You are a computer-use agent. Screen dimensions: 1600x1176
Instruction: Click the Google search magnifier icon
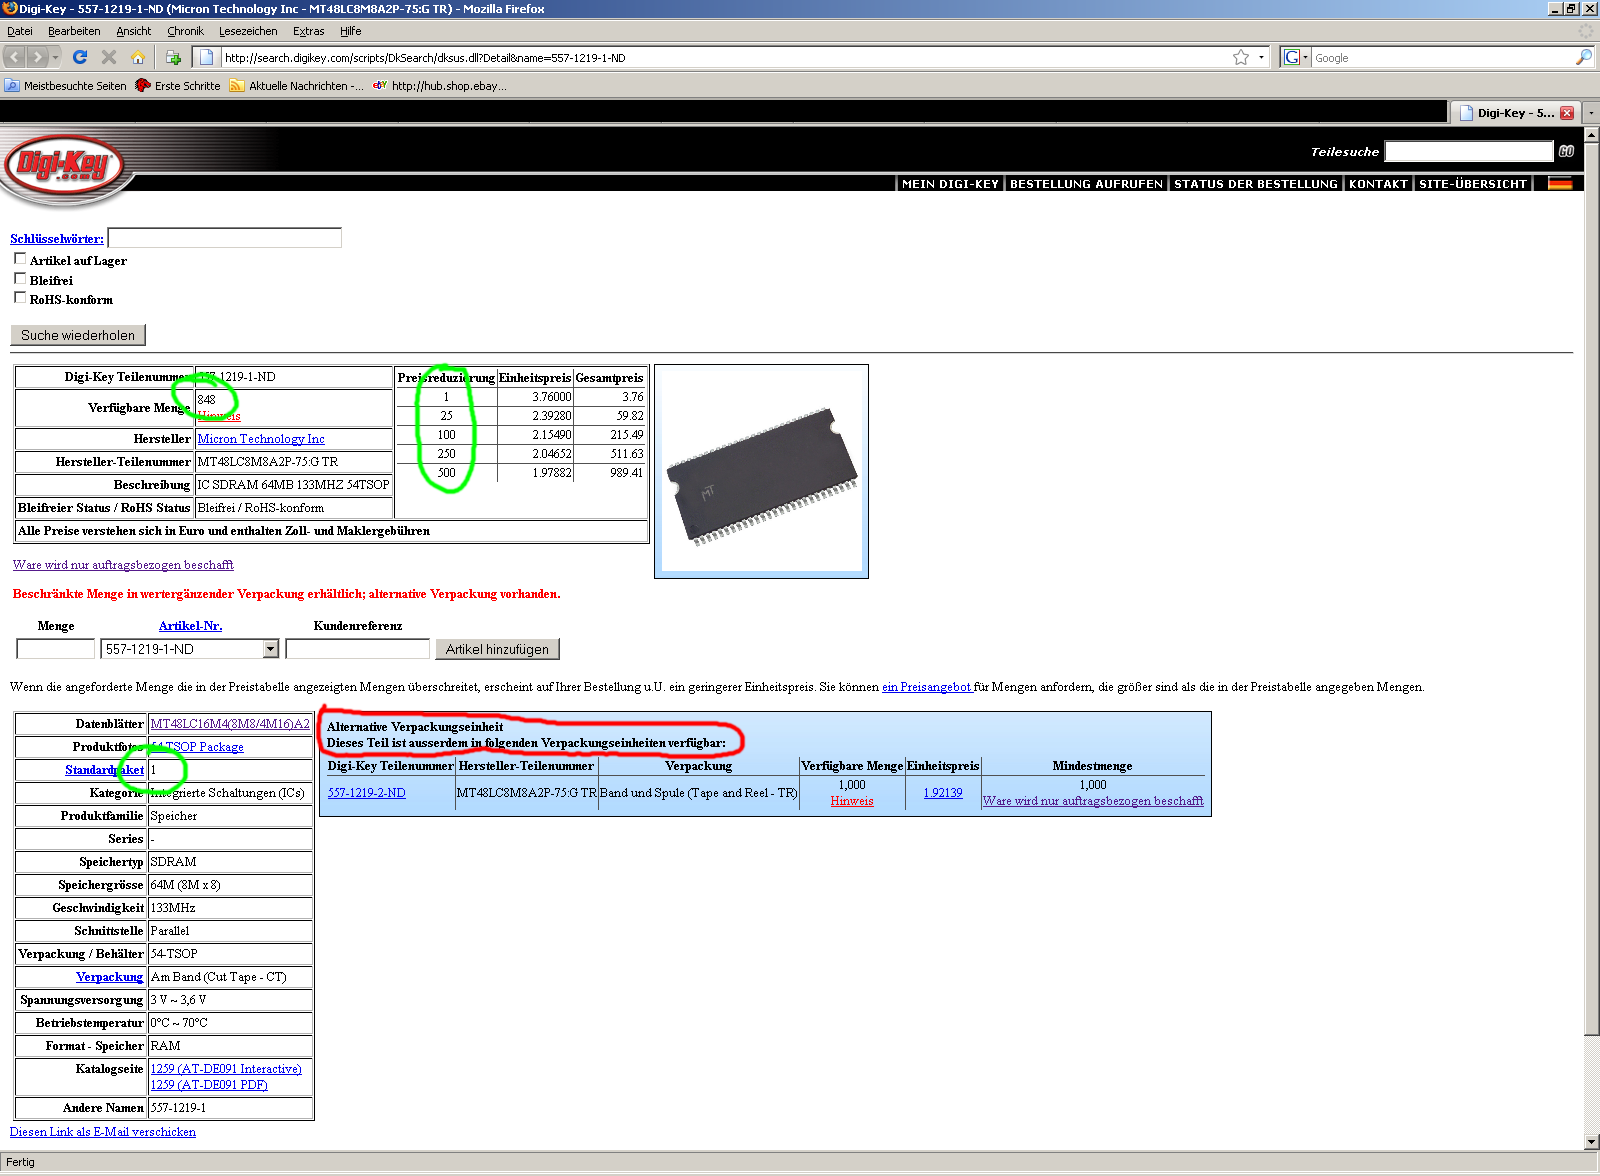(x=1583, y=57)
